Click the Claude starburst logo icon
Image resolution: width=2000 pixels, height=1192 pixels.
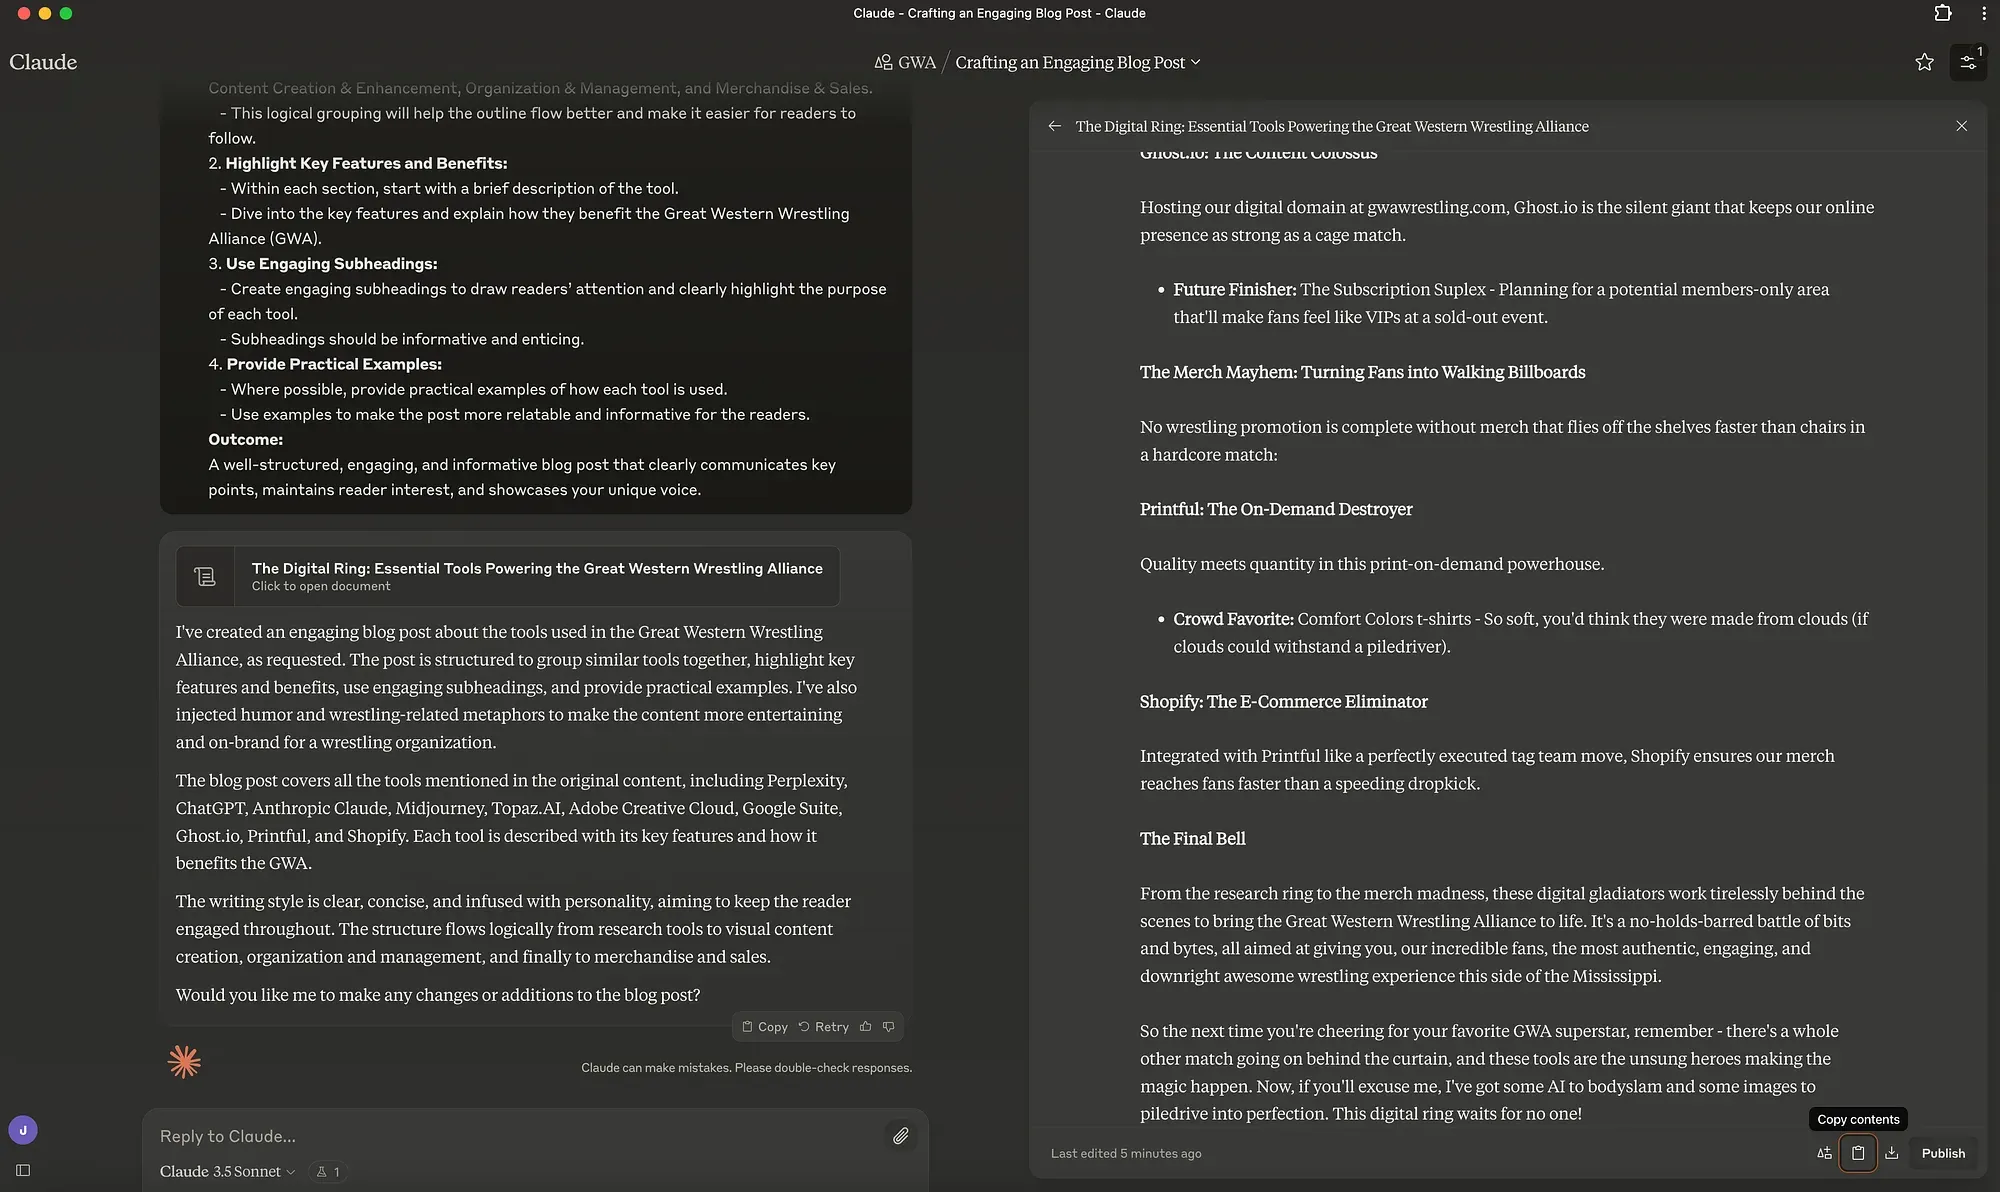(184, 1061)
